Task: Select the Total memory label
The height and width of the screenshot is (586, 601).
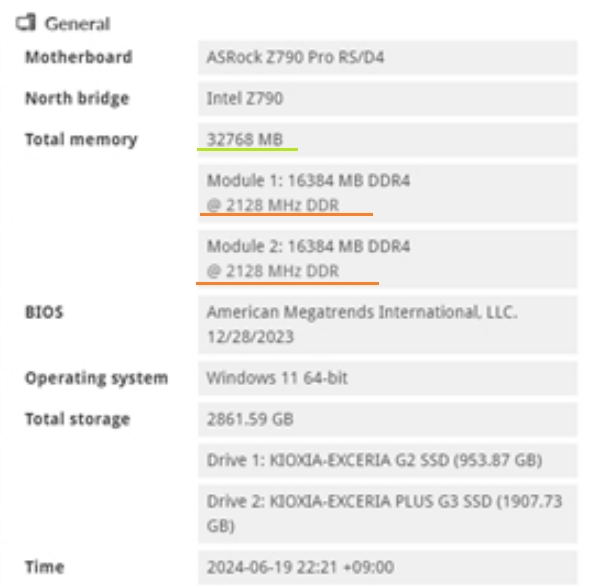Action: pyautogui.click(x=81, y=140)
